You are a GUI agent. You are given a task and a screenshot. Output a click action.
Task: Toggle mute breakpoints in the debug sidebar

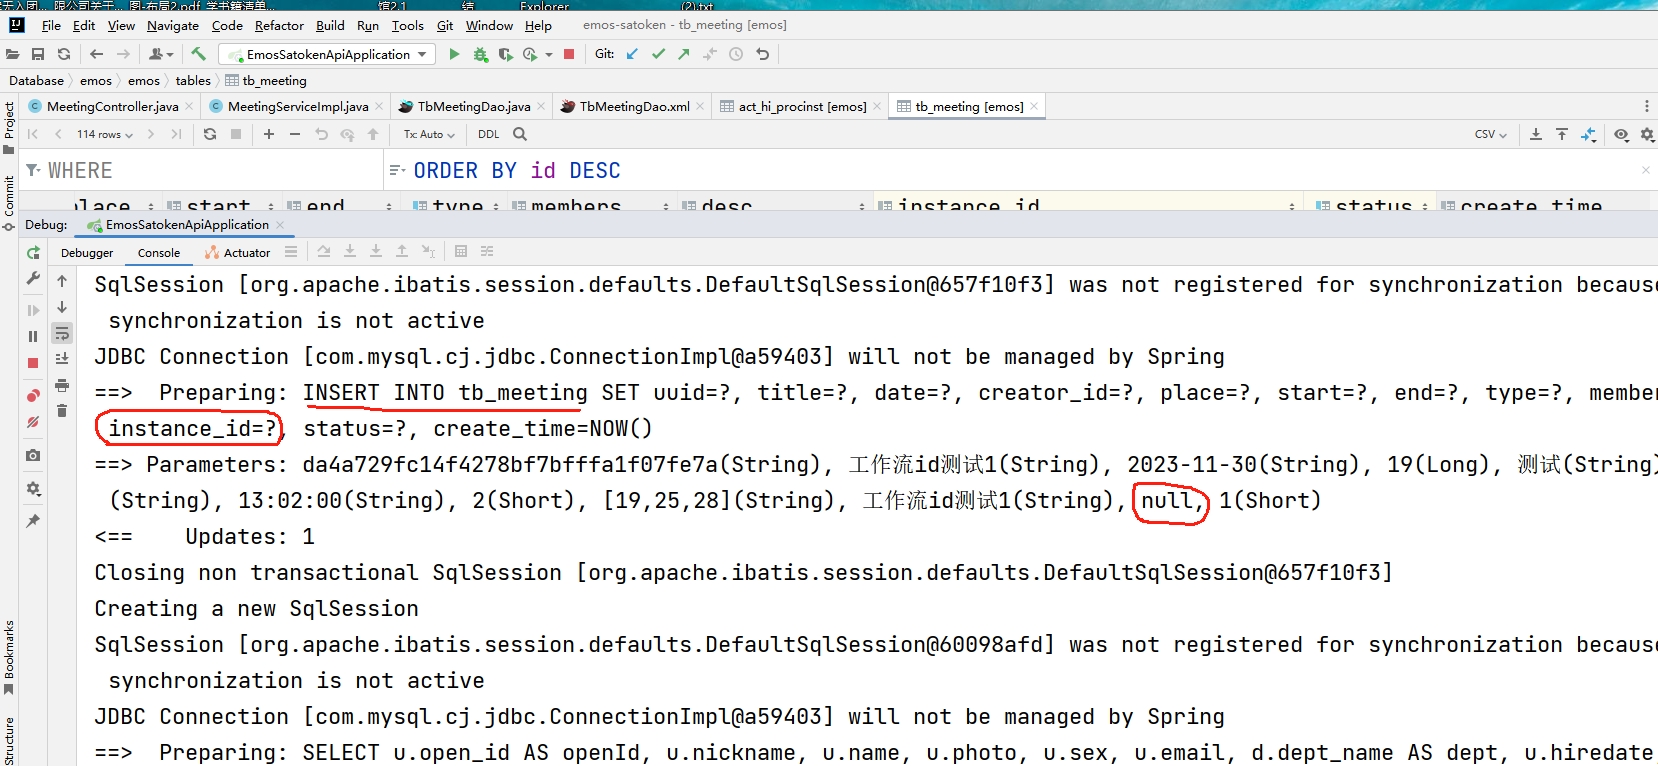pyautogui.click(x=33, y=422)
